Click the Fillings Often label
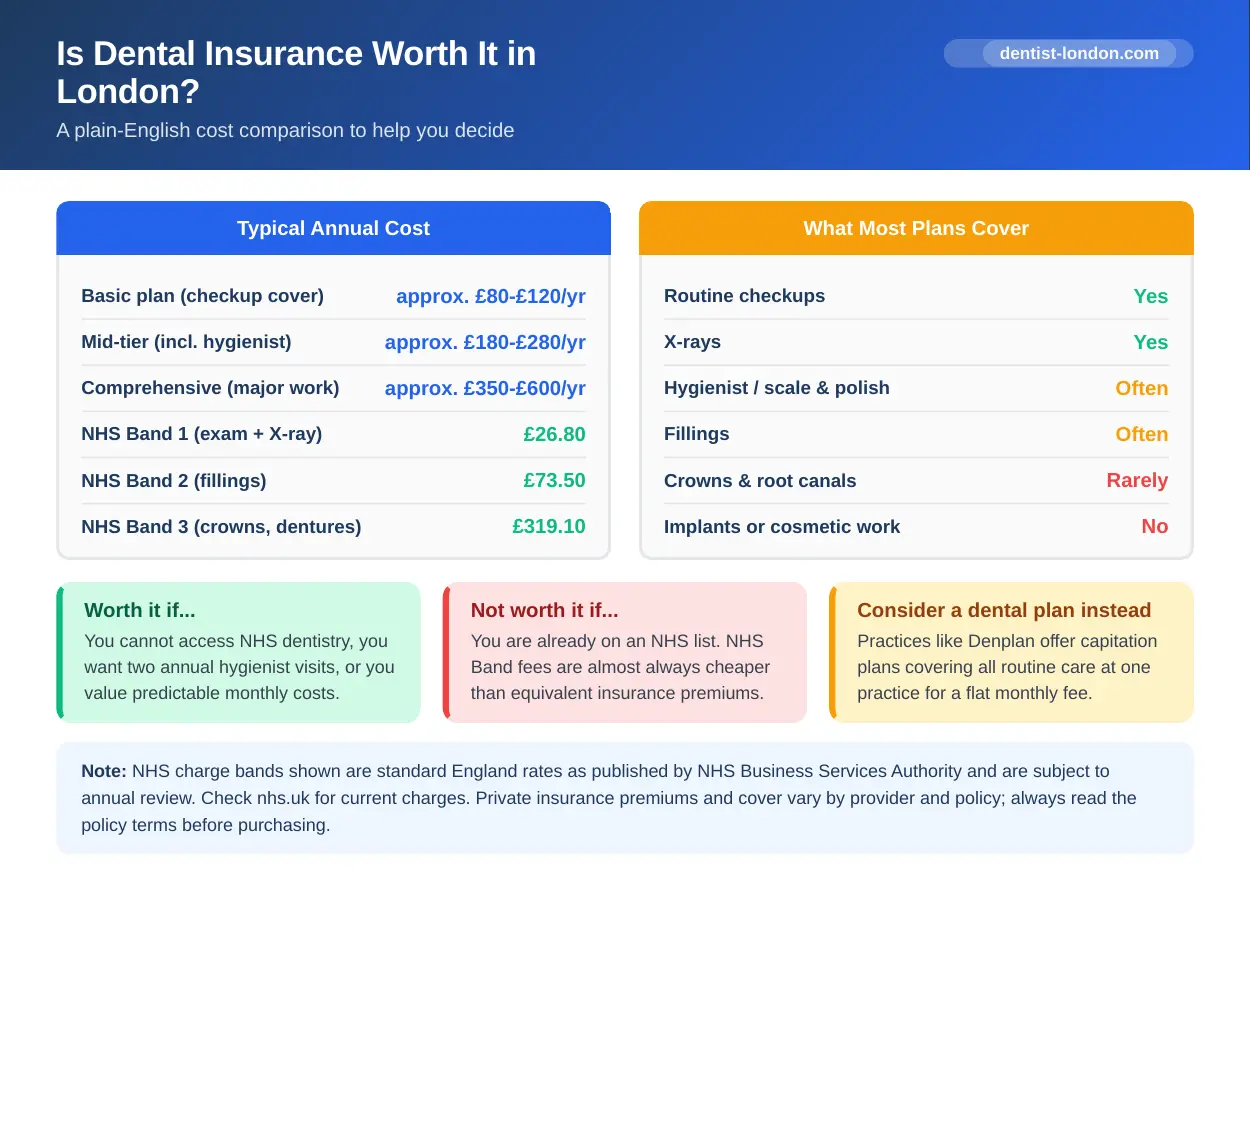This screenshot has width=1250, height=1125. (1142, 434)
